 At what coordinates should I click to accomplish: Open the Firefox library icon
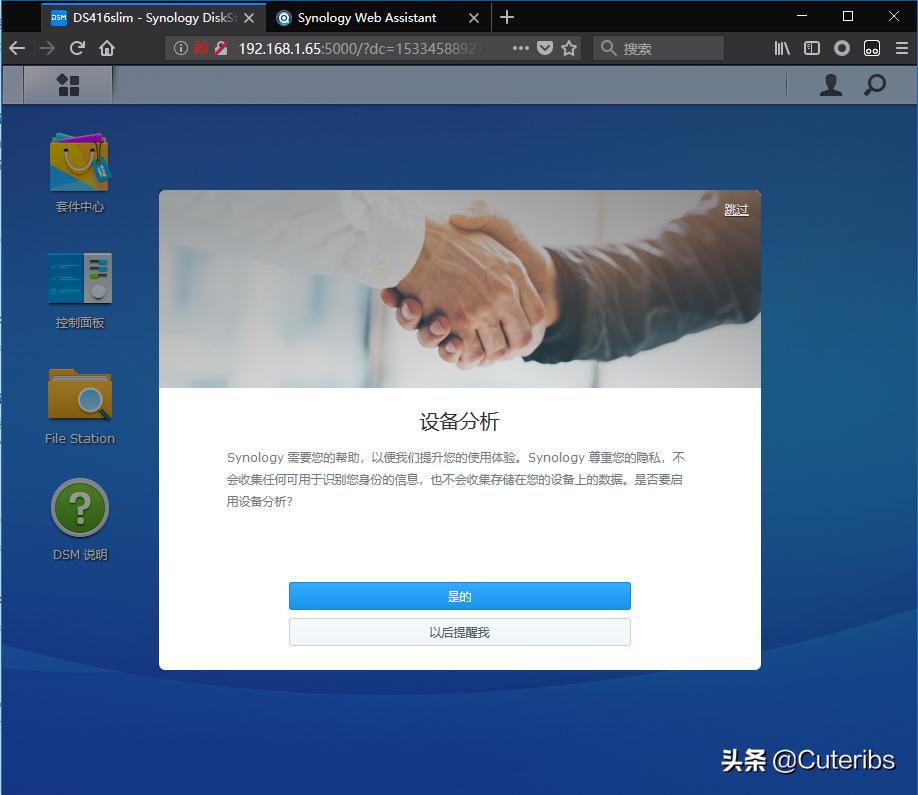tap(784, 47)
